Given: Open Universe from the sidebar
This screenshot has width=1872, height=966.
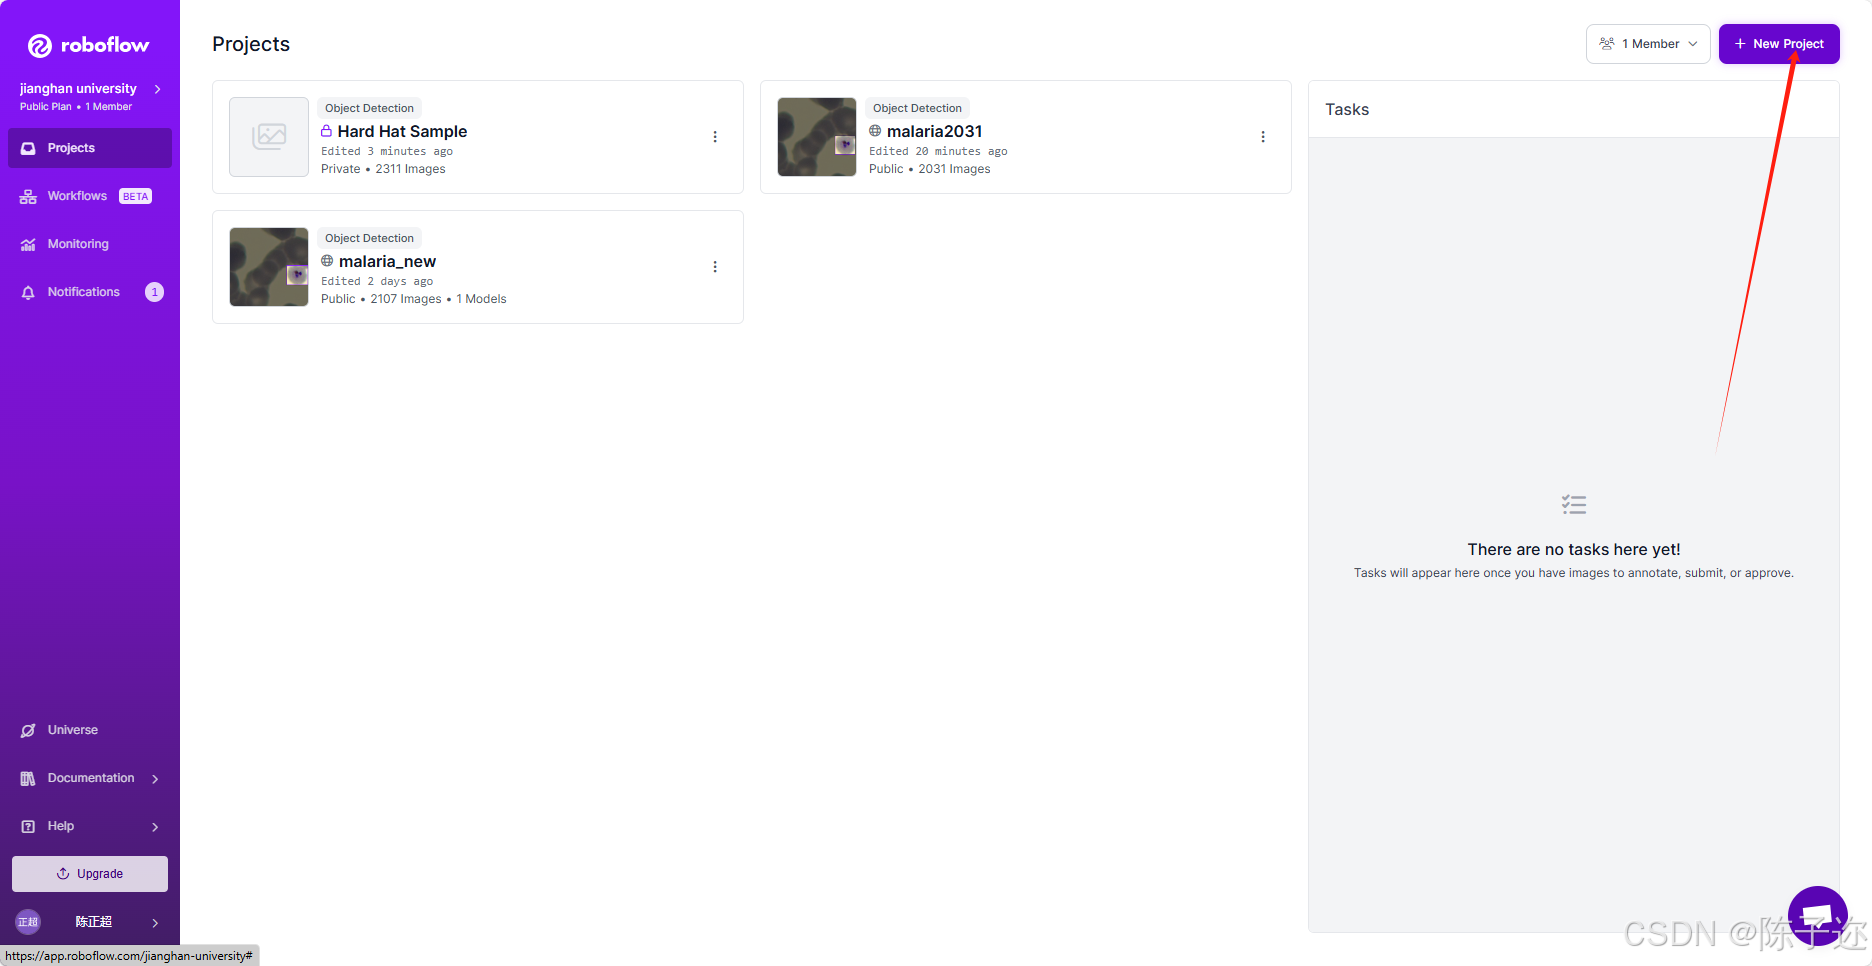Looking at the screenshot, I should 90,730.
